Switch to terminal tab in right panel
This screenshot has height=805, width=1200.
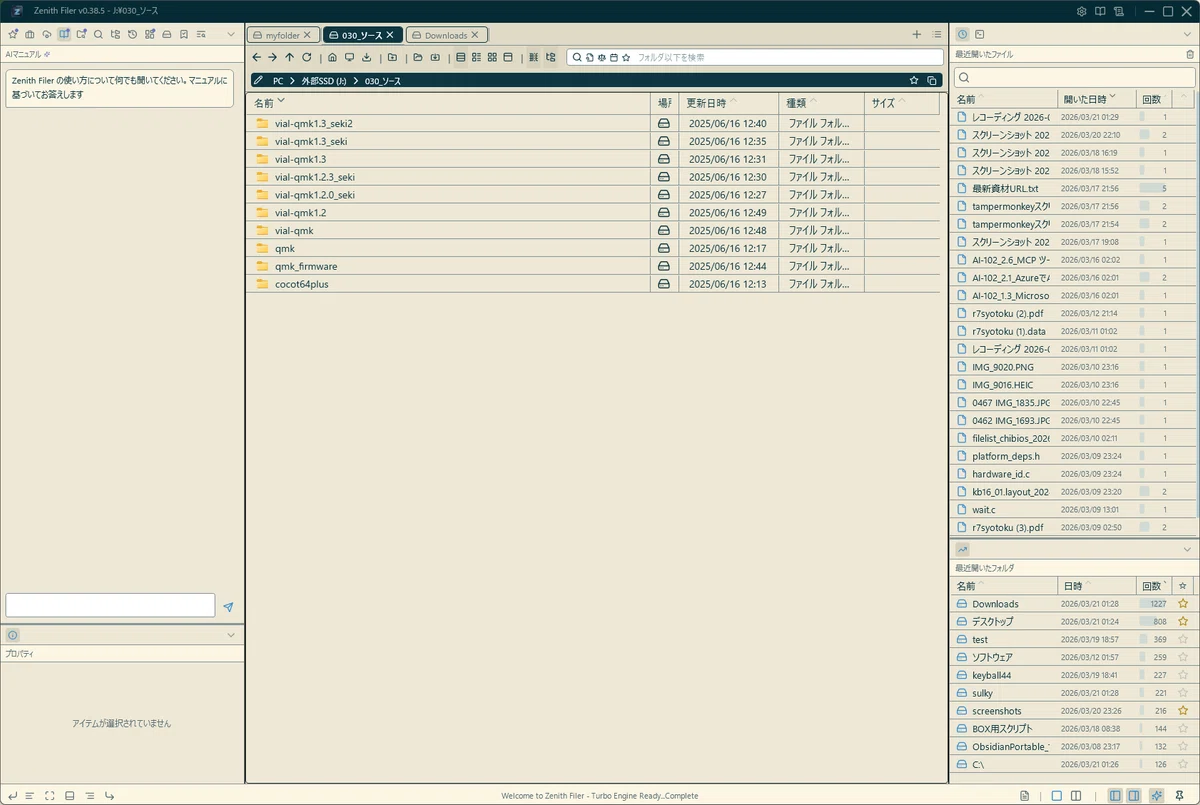click(x=980, y=34)
